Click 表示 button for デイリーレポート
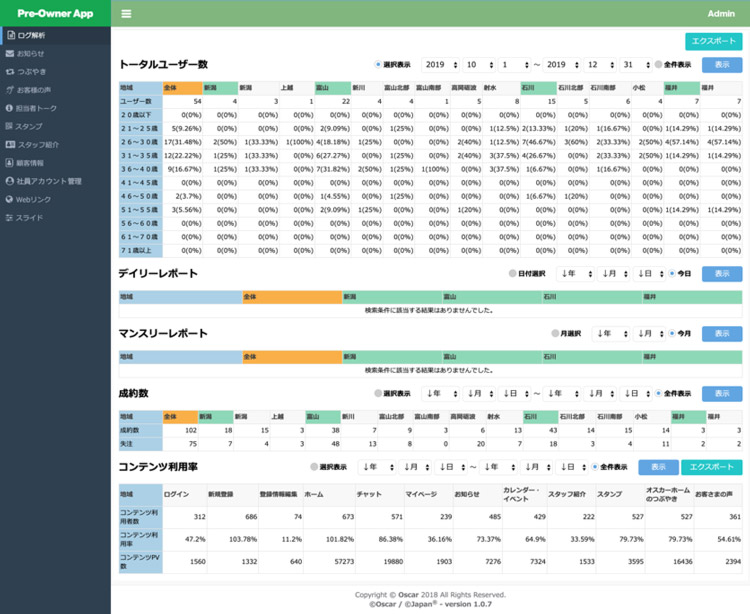Viewport: 750px width, 614px height. pos(722,274)
